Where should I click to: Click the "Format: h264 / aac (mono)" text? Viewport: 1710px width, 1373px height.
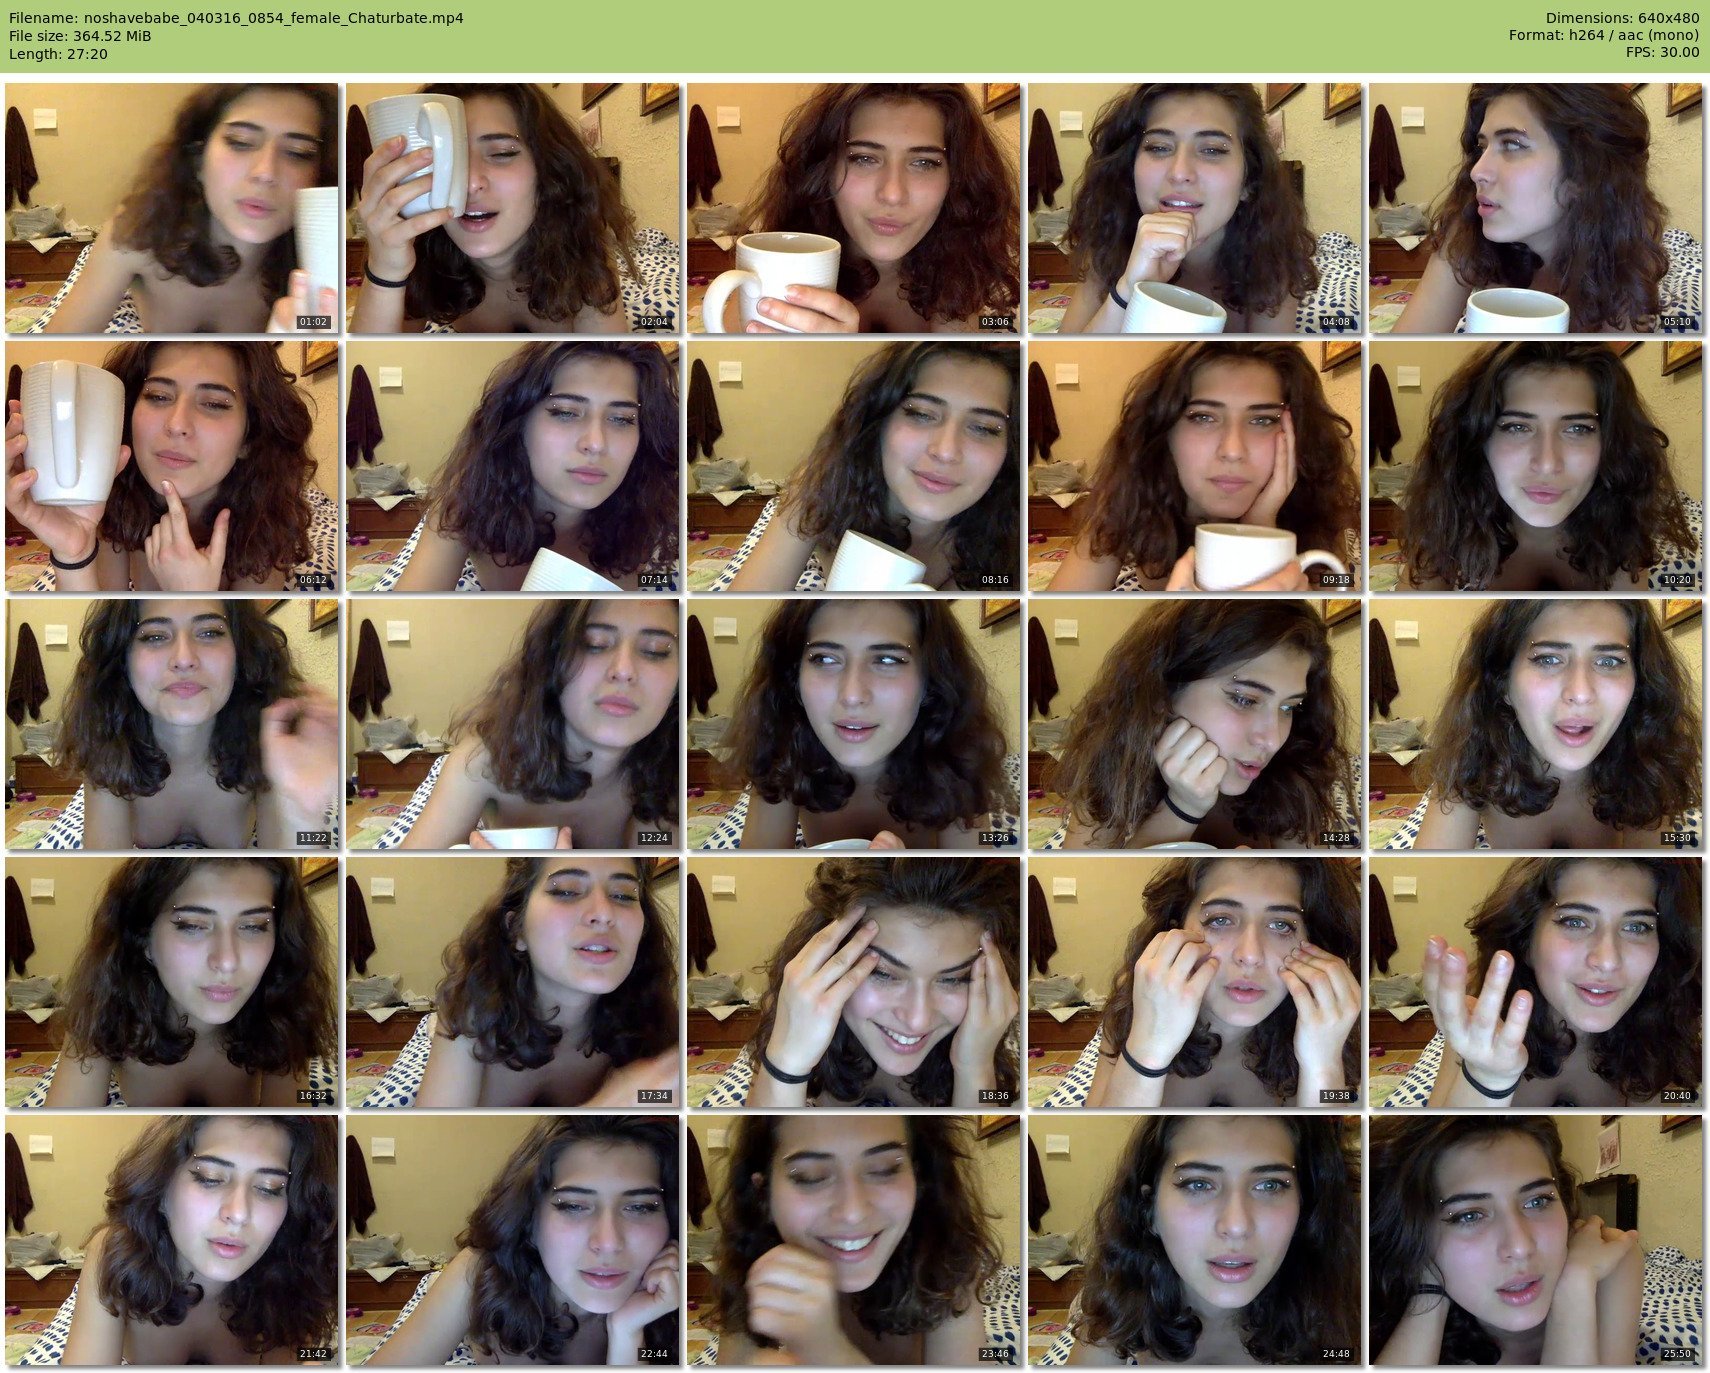pyautogui.click(x=1604, y=36)
